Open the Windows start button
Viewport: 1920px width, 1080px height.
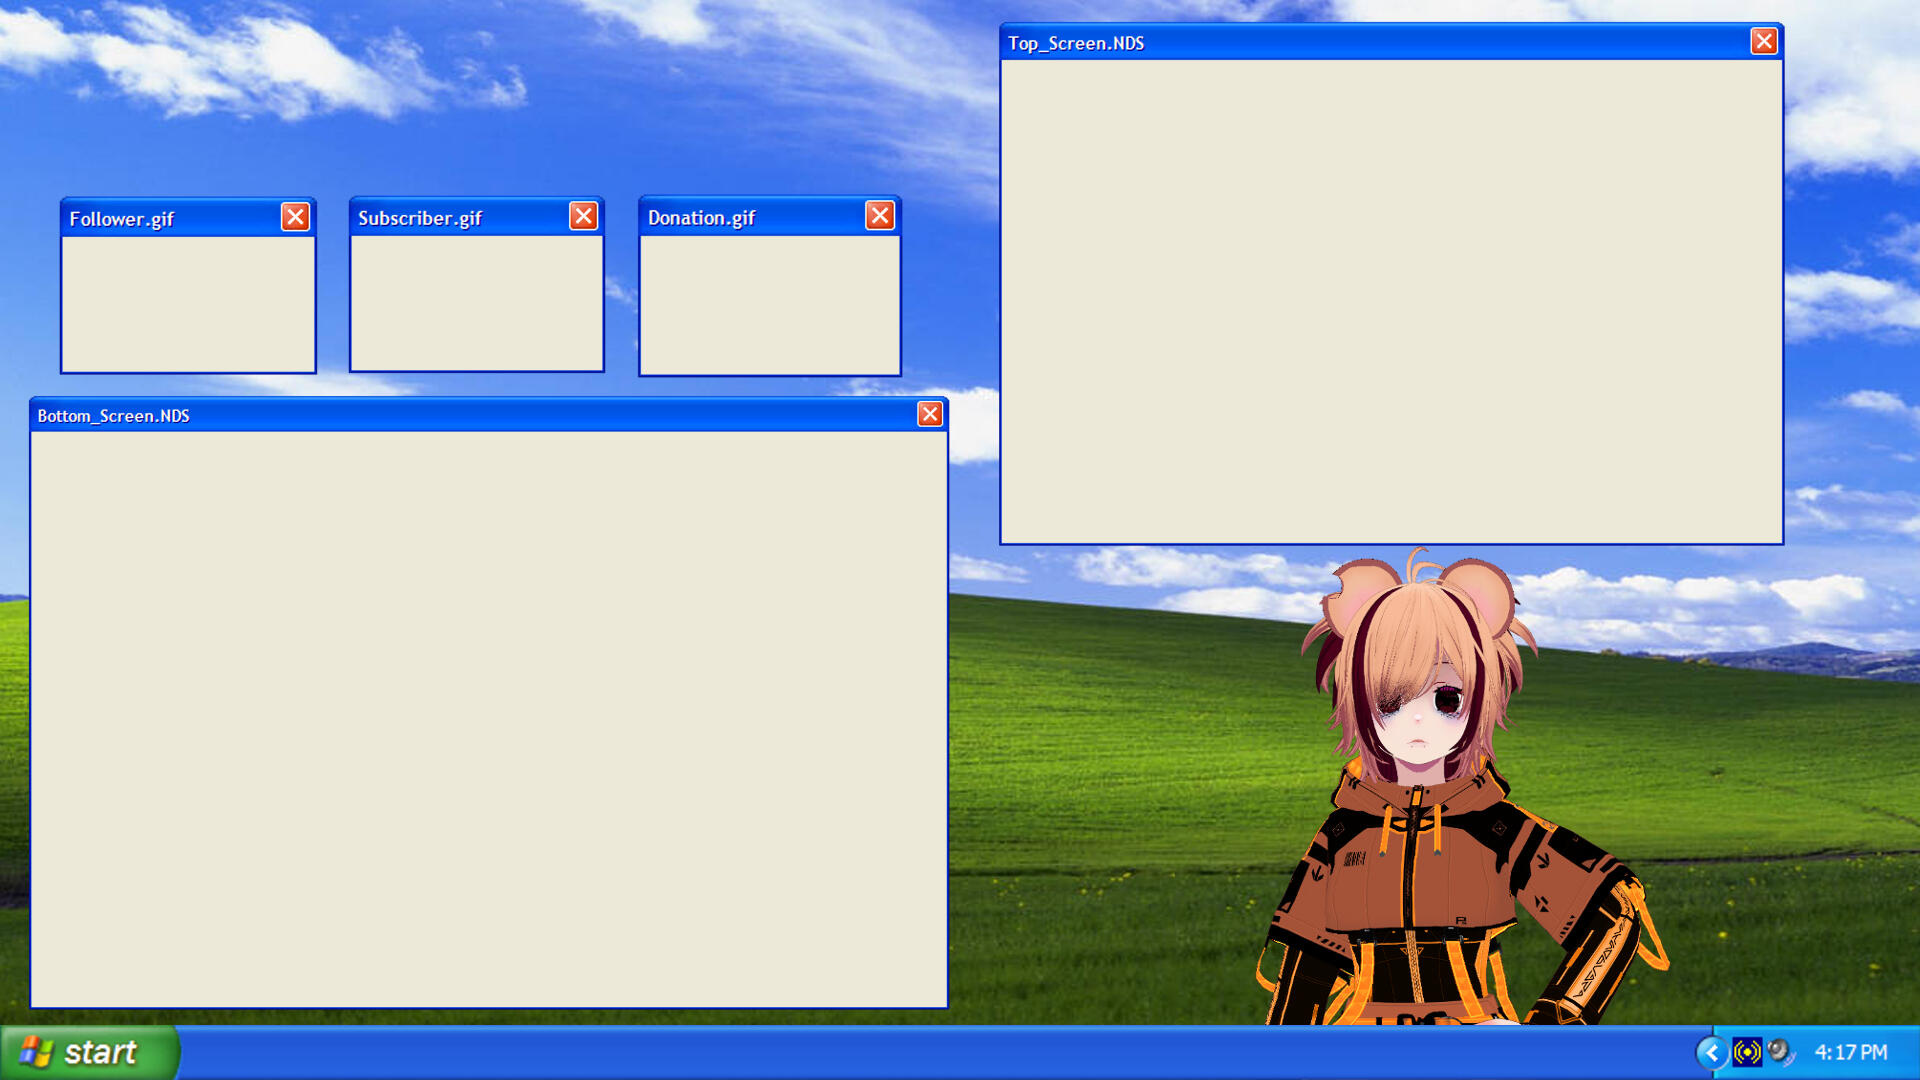89,1052
